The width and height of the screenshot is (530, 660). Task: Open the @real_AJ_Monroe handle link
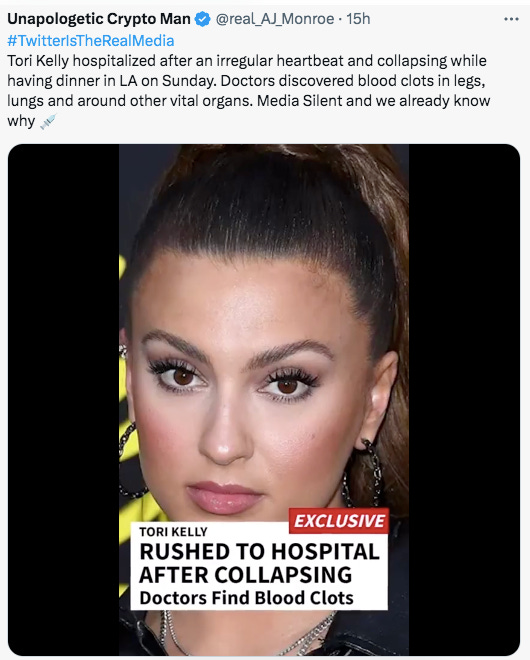click(x=275, y=19)
